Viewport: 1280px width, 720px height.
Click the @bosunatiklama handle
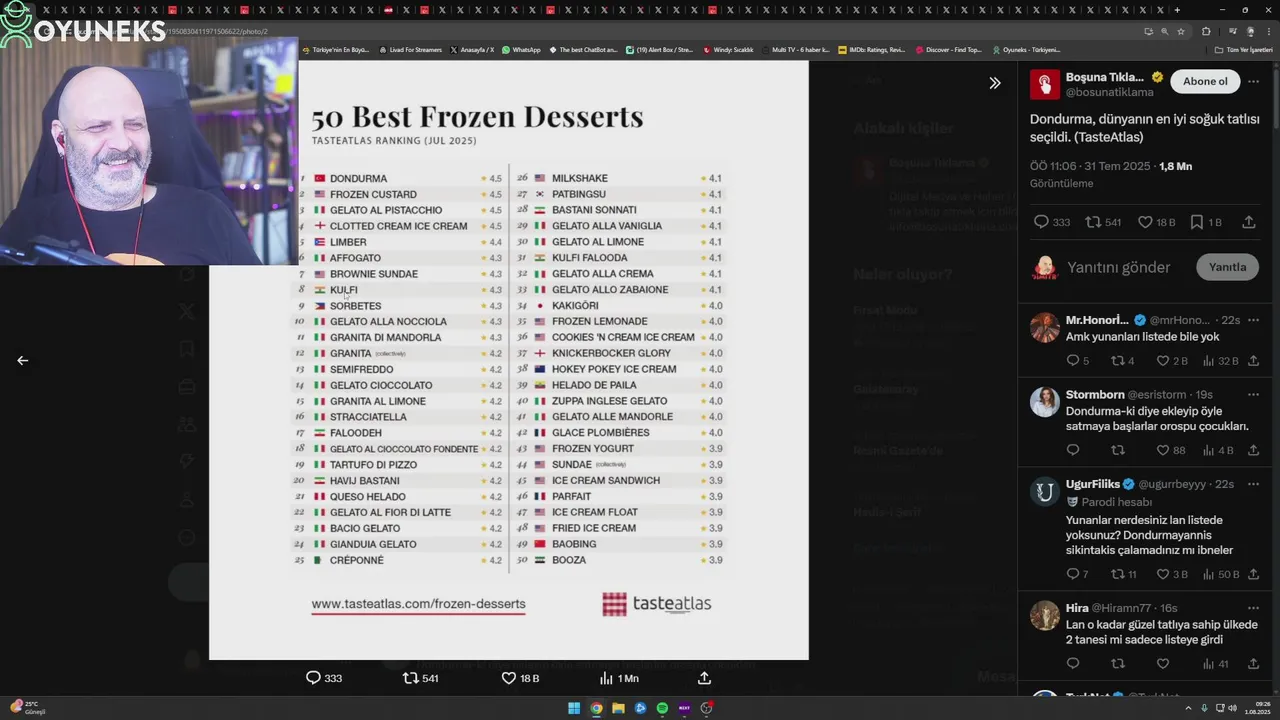[x=1109, y=92]
